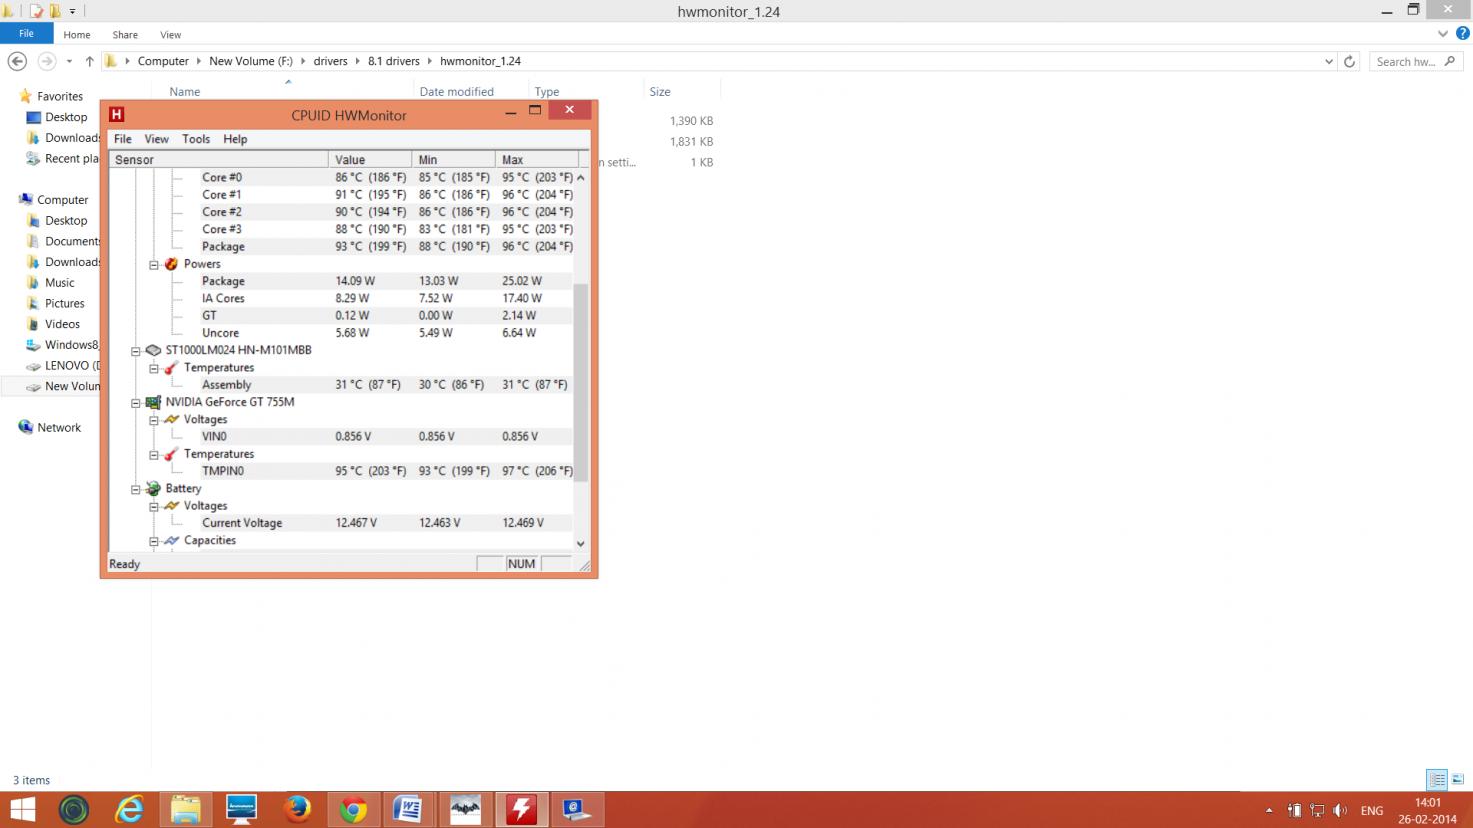Refresh the folder view in Explorer

tap(1349, 61)
